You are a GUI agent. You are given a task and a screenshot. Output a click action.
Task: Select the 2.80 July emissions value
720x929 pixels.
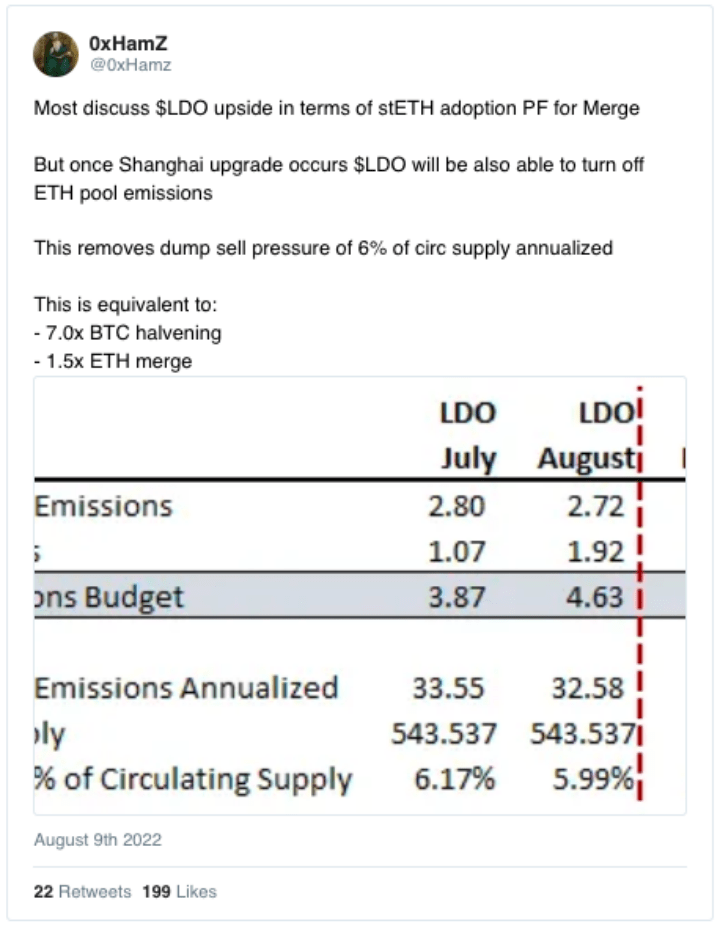(456, 506)
